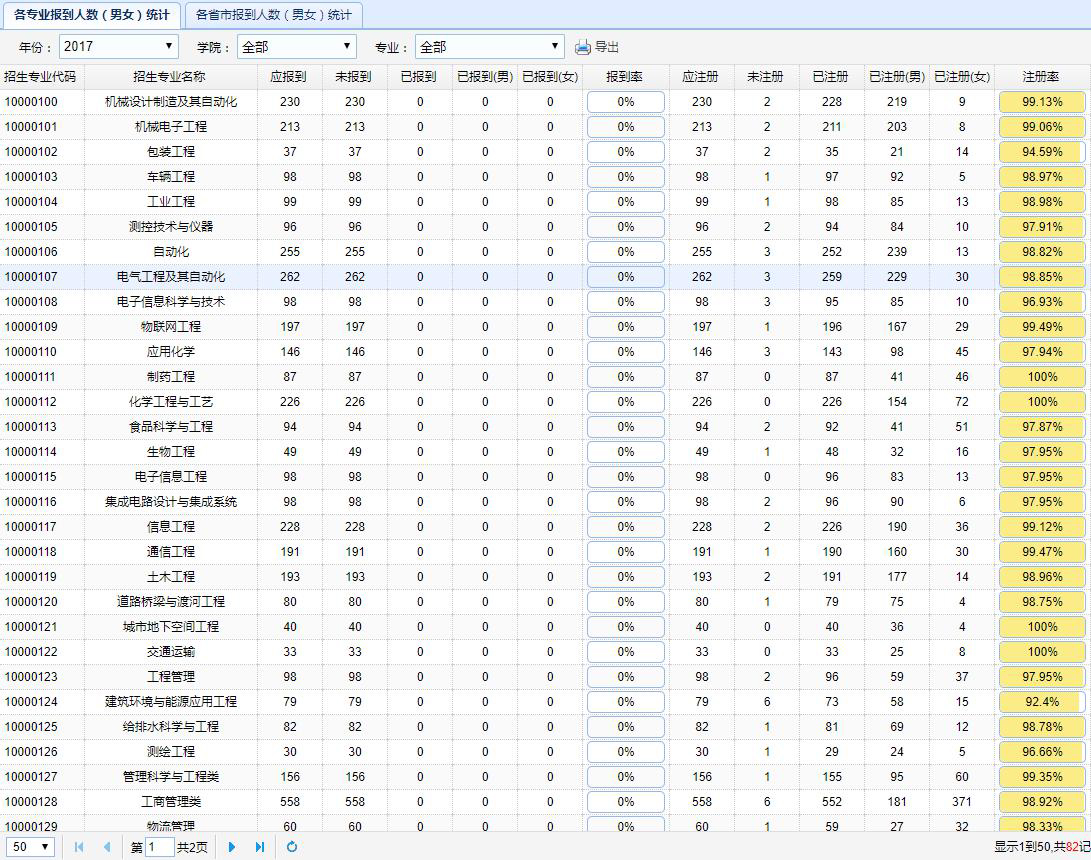Click the page number input field
Image resolution: width=1091 pixels, height=860 pixels.
coord(159,847)
